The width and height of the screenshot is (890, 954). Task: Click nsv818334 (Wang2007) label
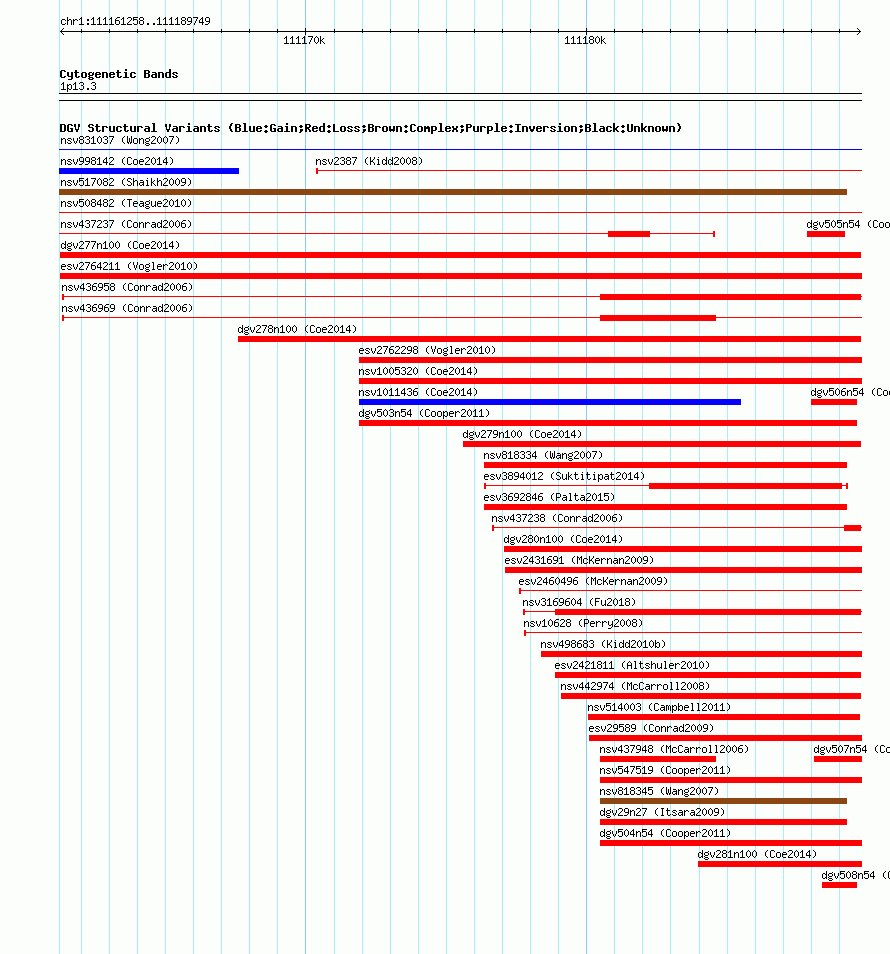click(x=543, y=455)
